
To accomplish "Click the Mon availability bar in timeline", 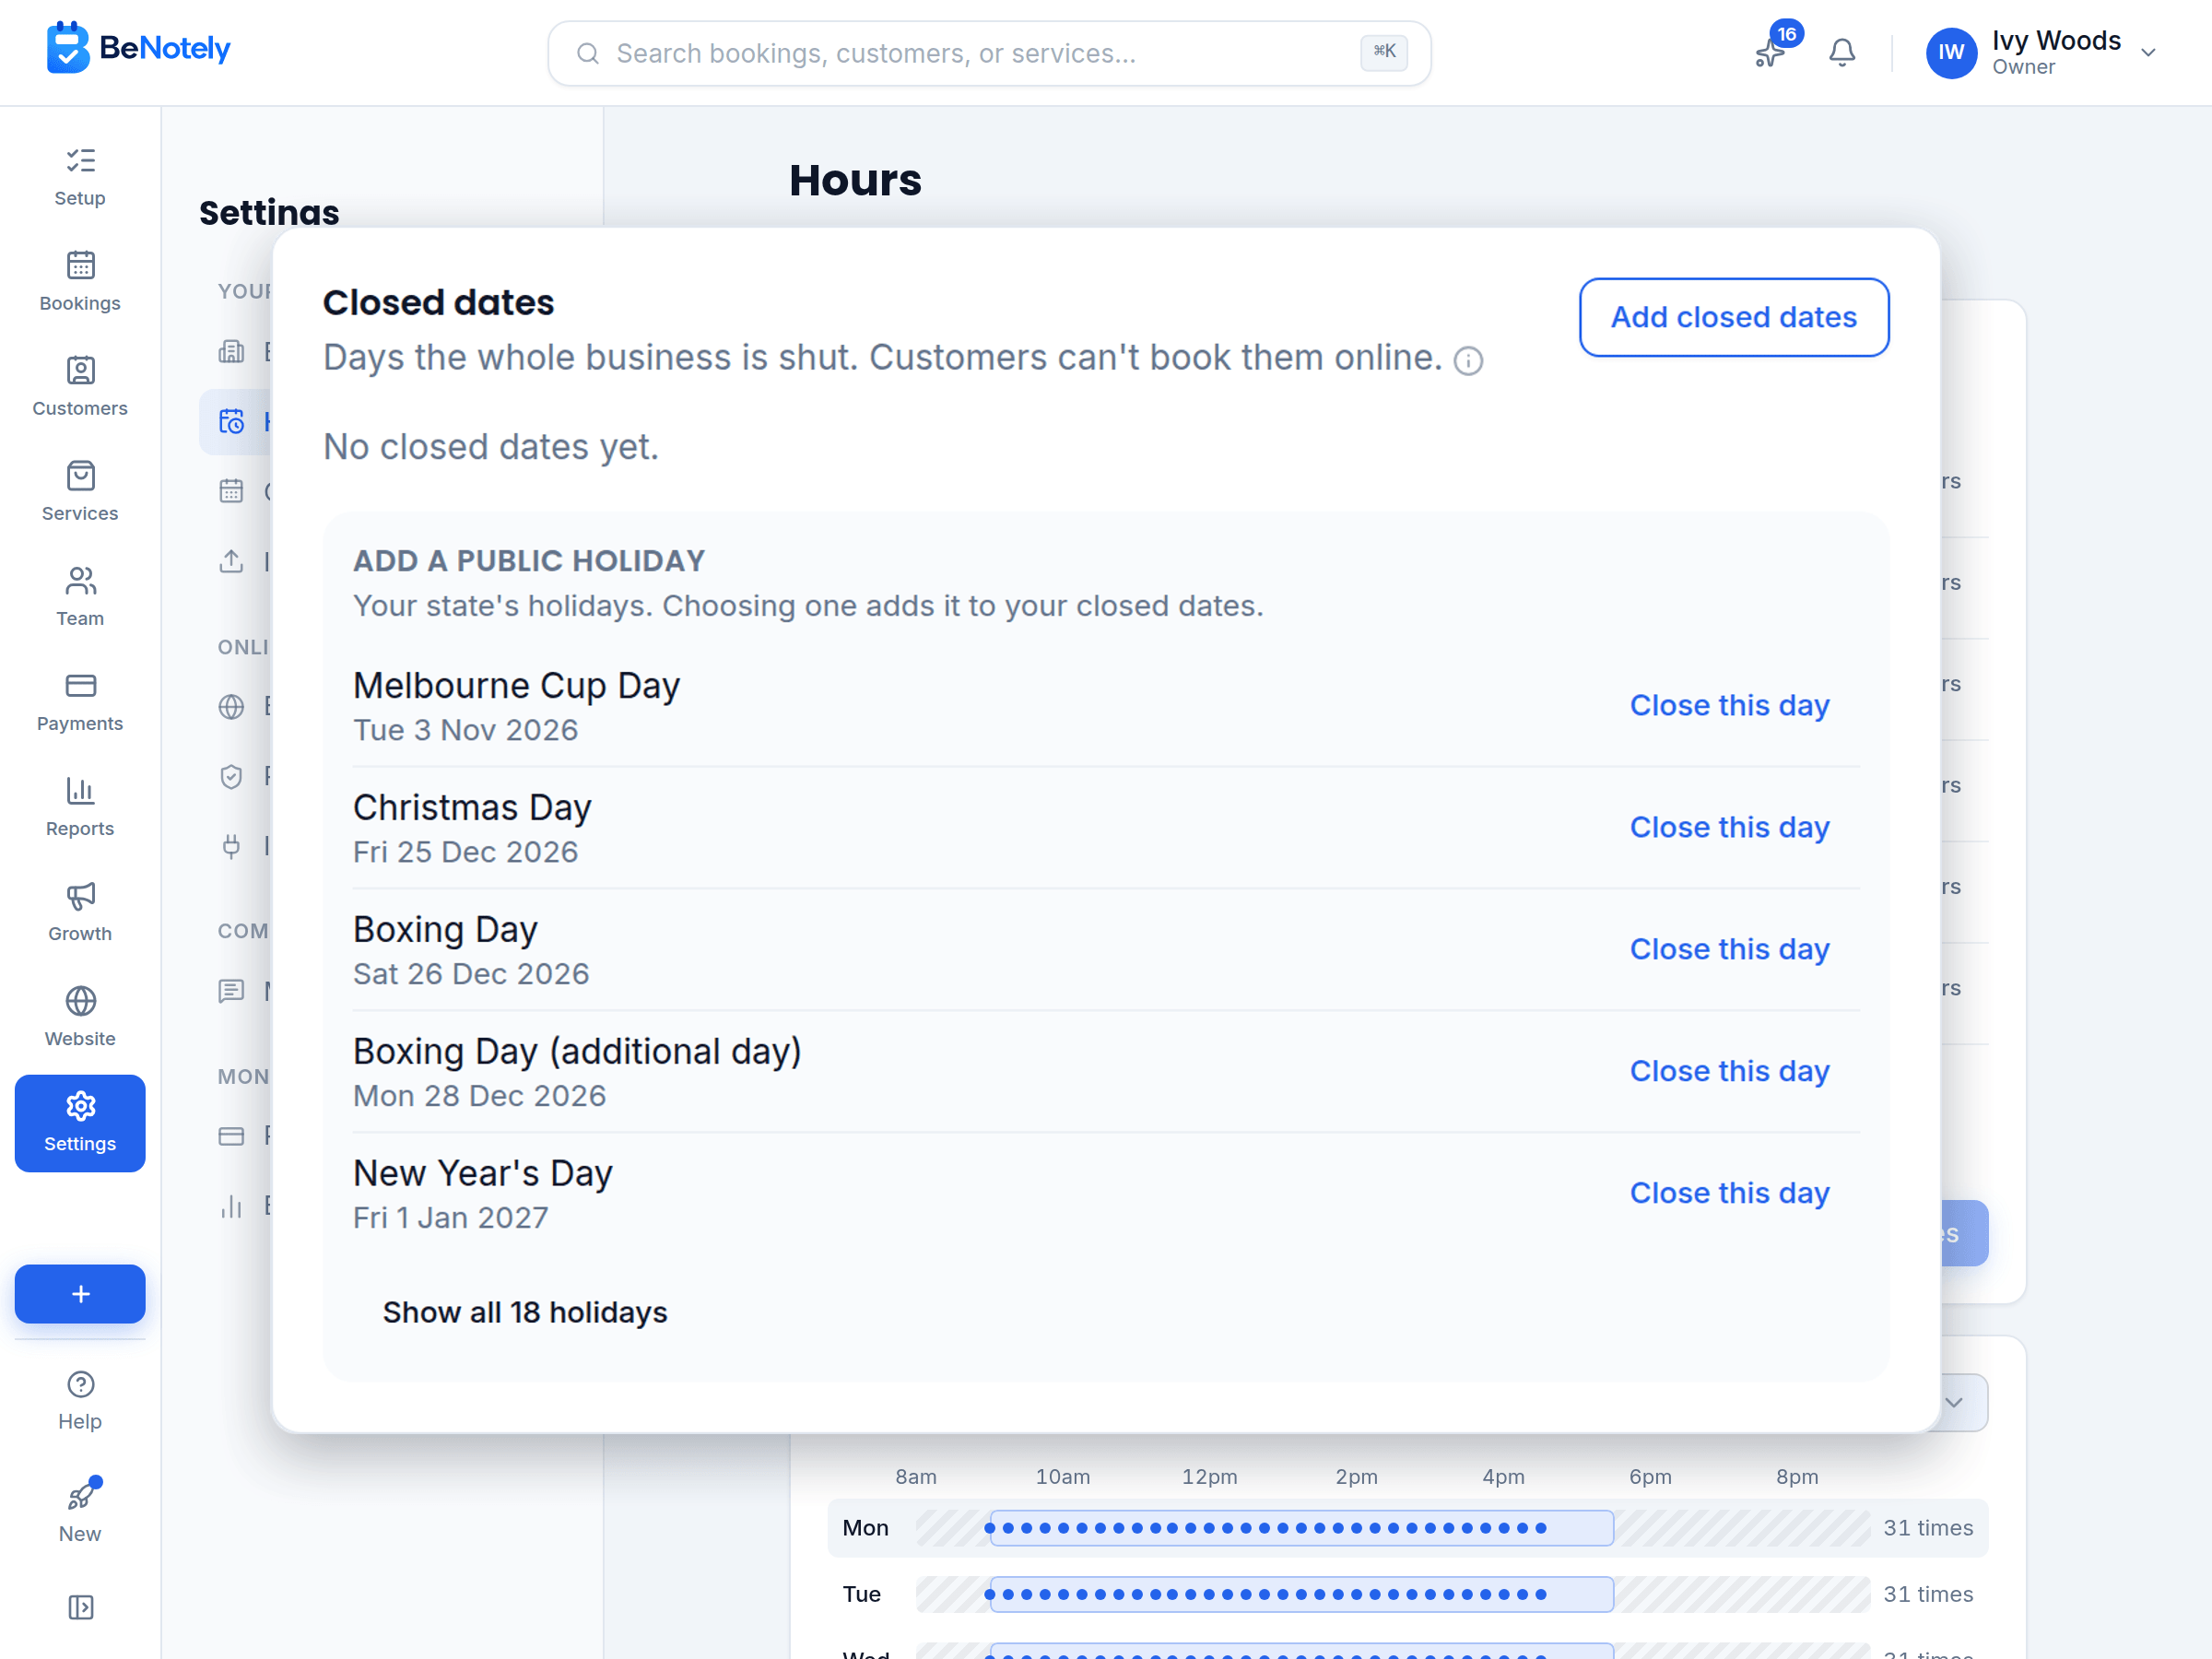I will [1301, 1527].
